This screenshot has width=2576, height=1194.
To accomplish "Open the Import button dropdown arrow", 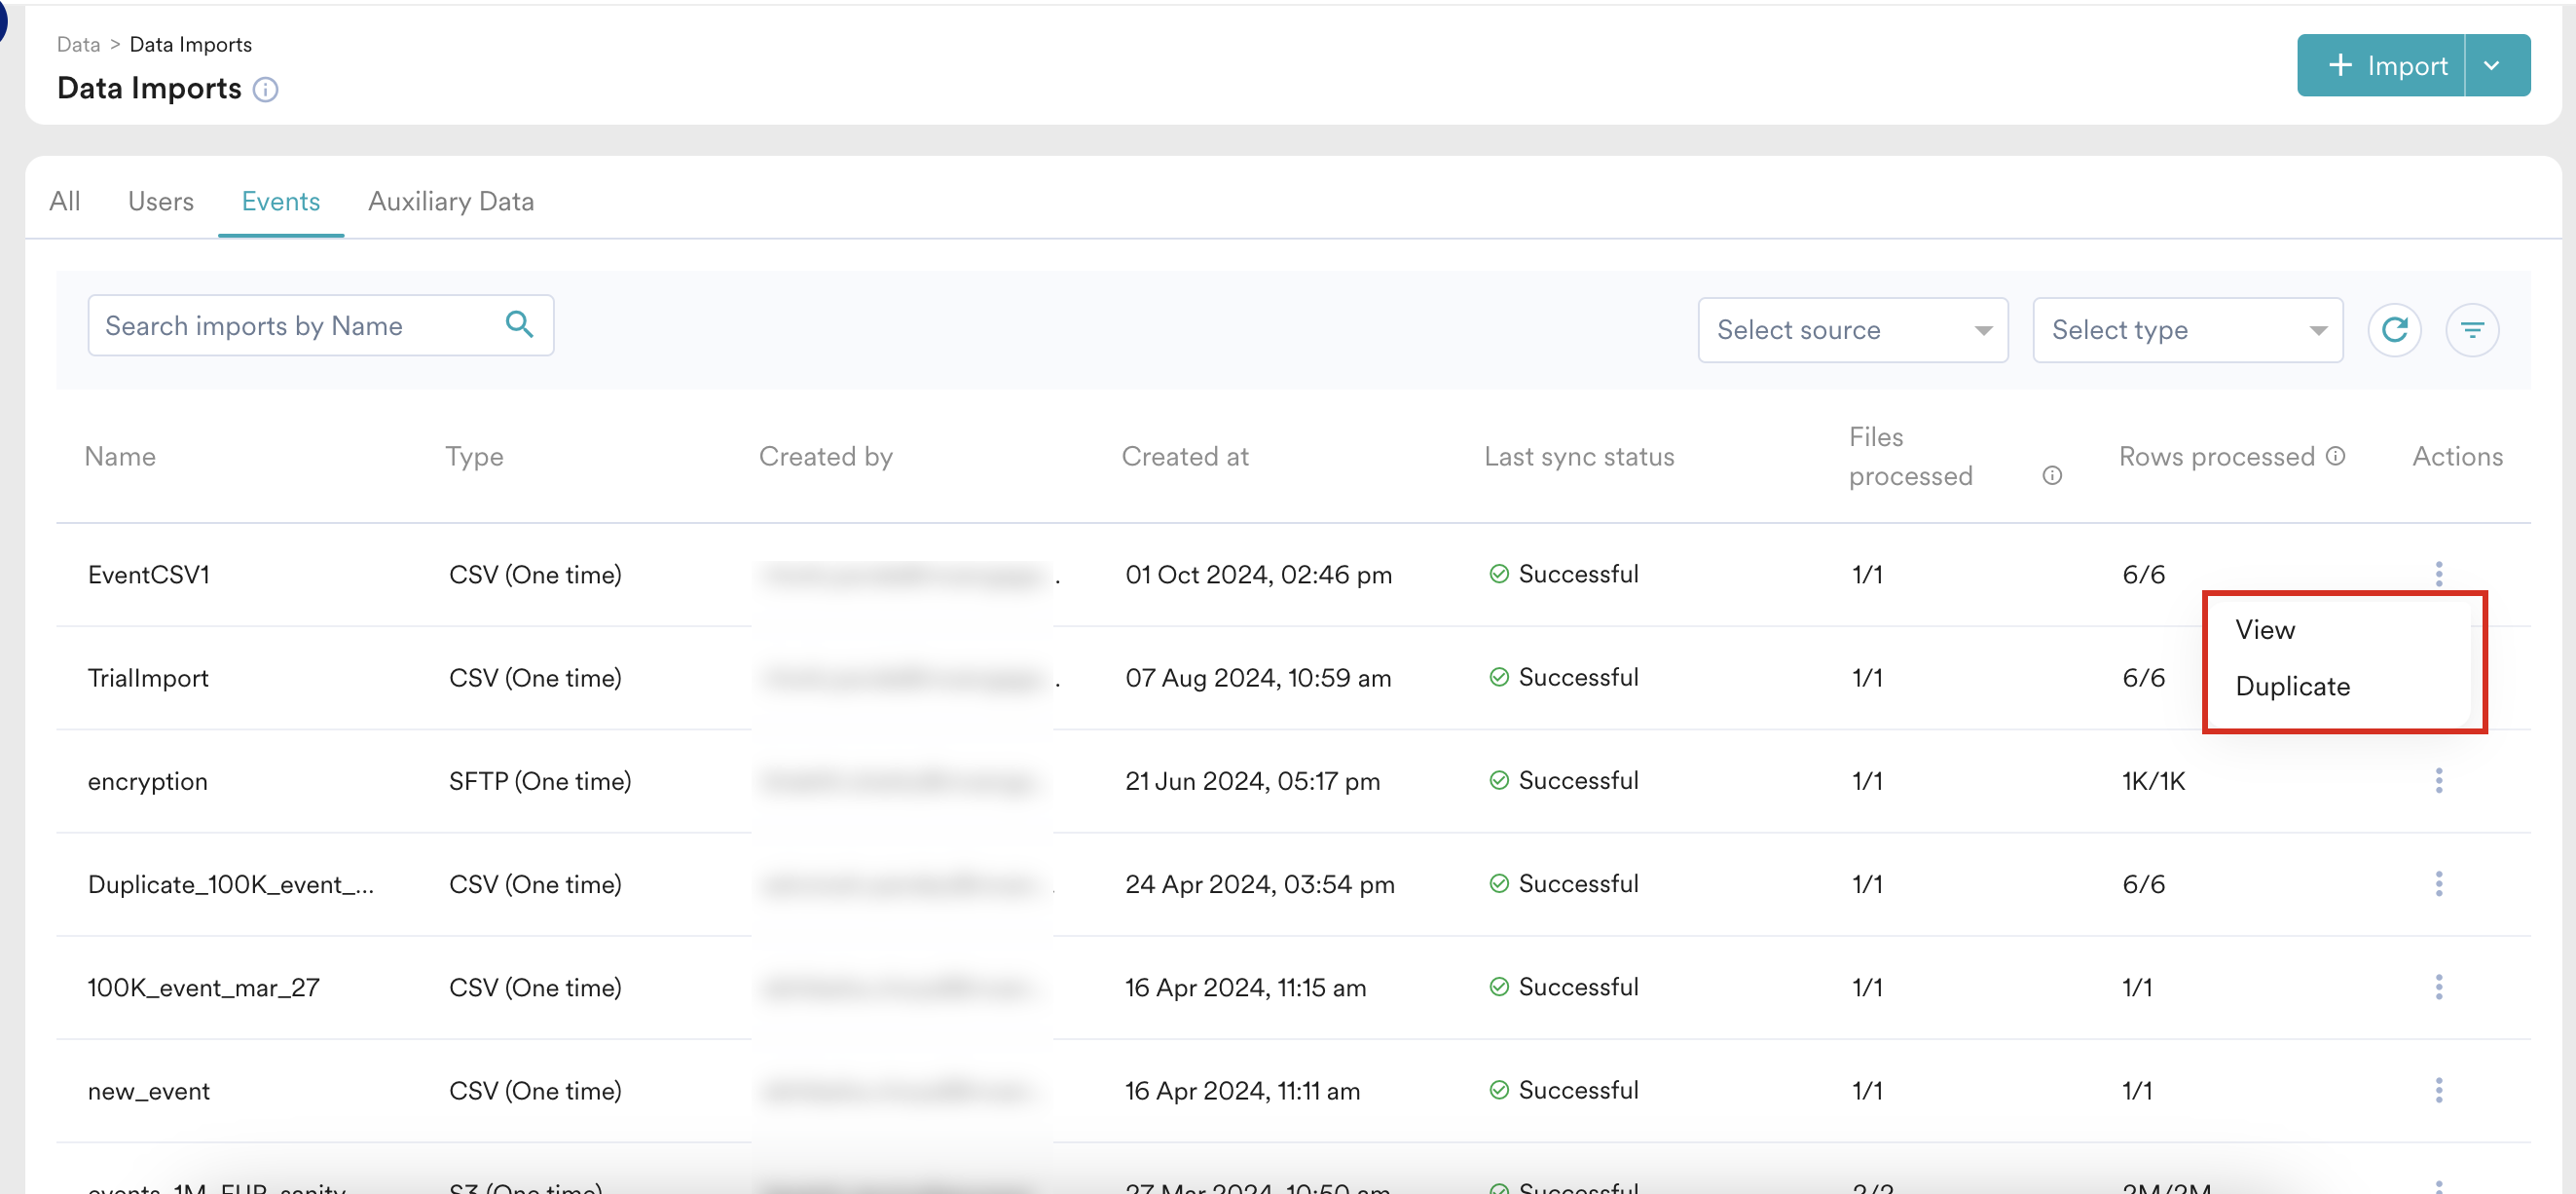I will click(x=2492, y=65).
